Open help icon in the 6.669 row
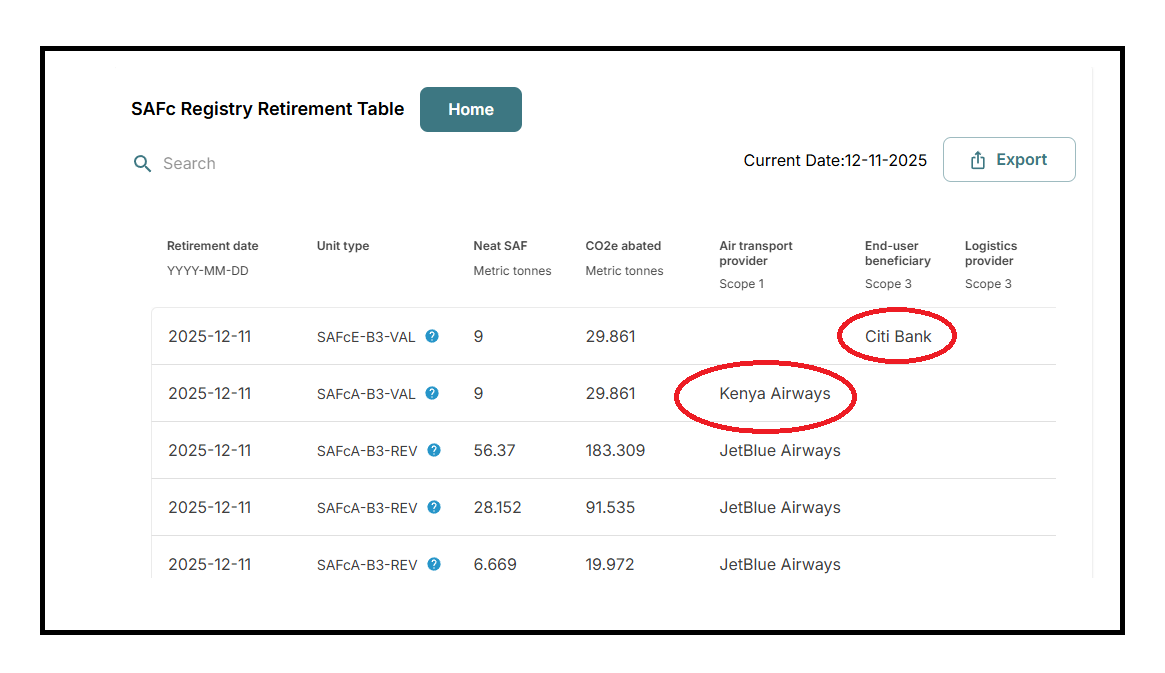 (x=434, y=565)
